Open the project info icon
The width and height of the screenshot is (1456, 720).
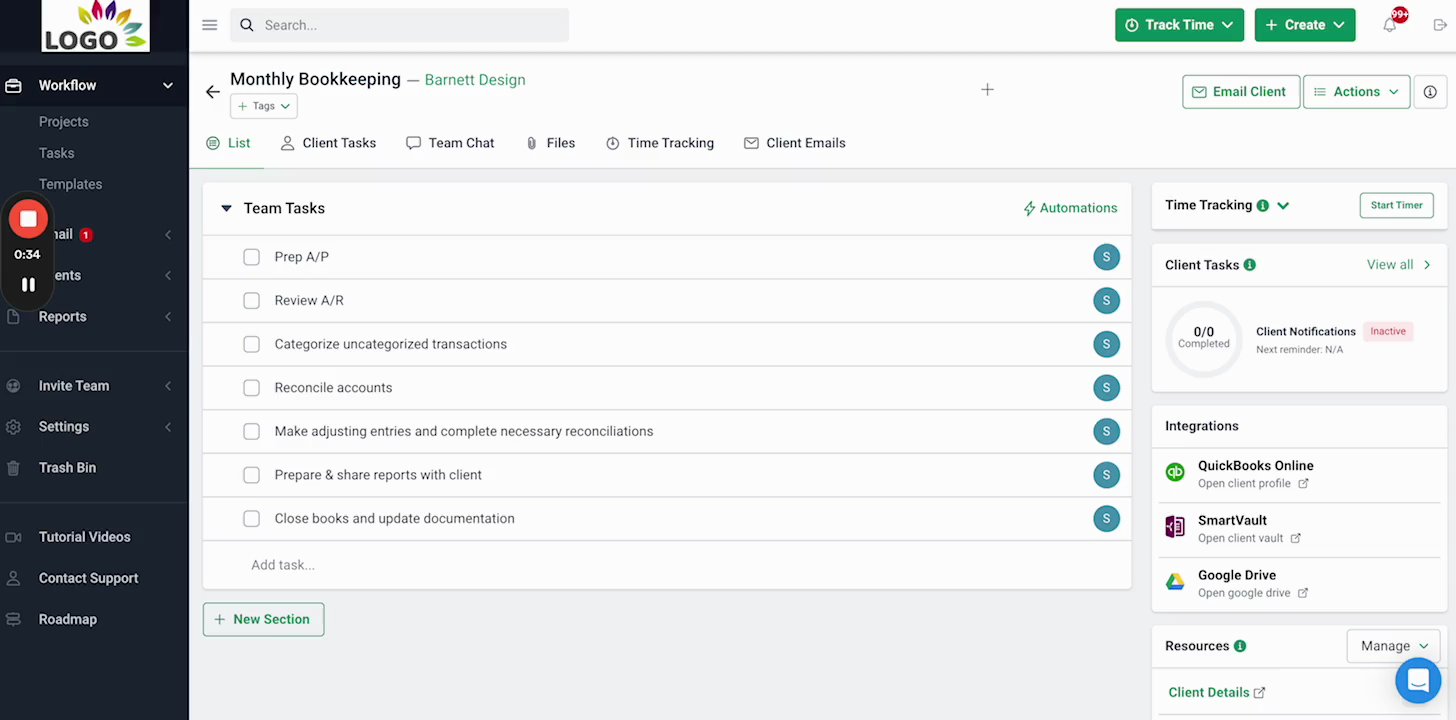(1430, 92)
